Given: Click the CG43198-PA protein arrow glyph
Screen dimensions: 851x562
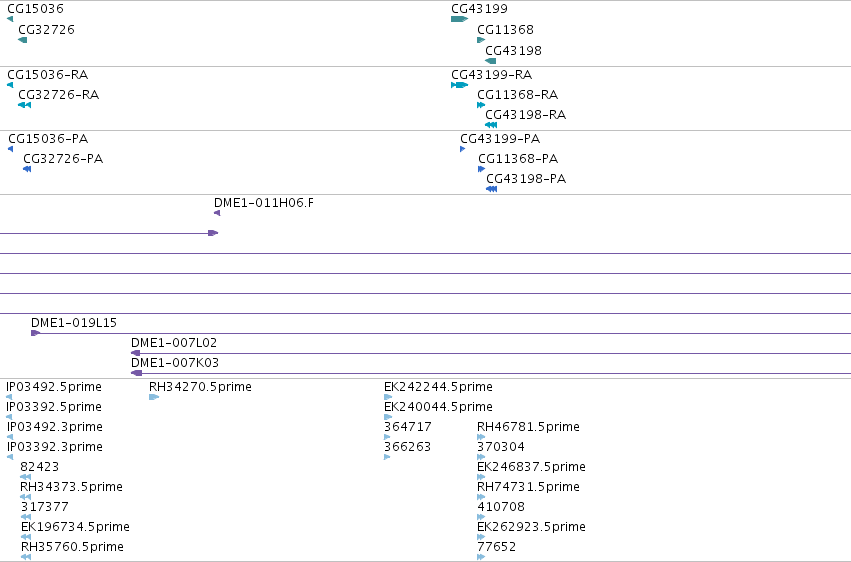Looking at the screenshot, I should pos(492,189).
